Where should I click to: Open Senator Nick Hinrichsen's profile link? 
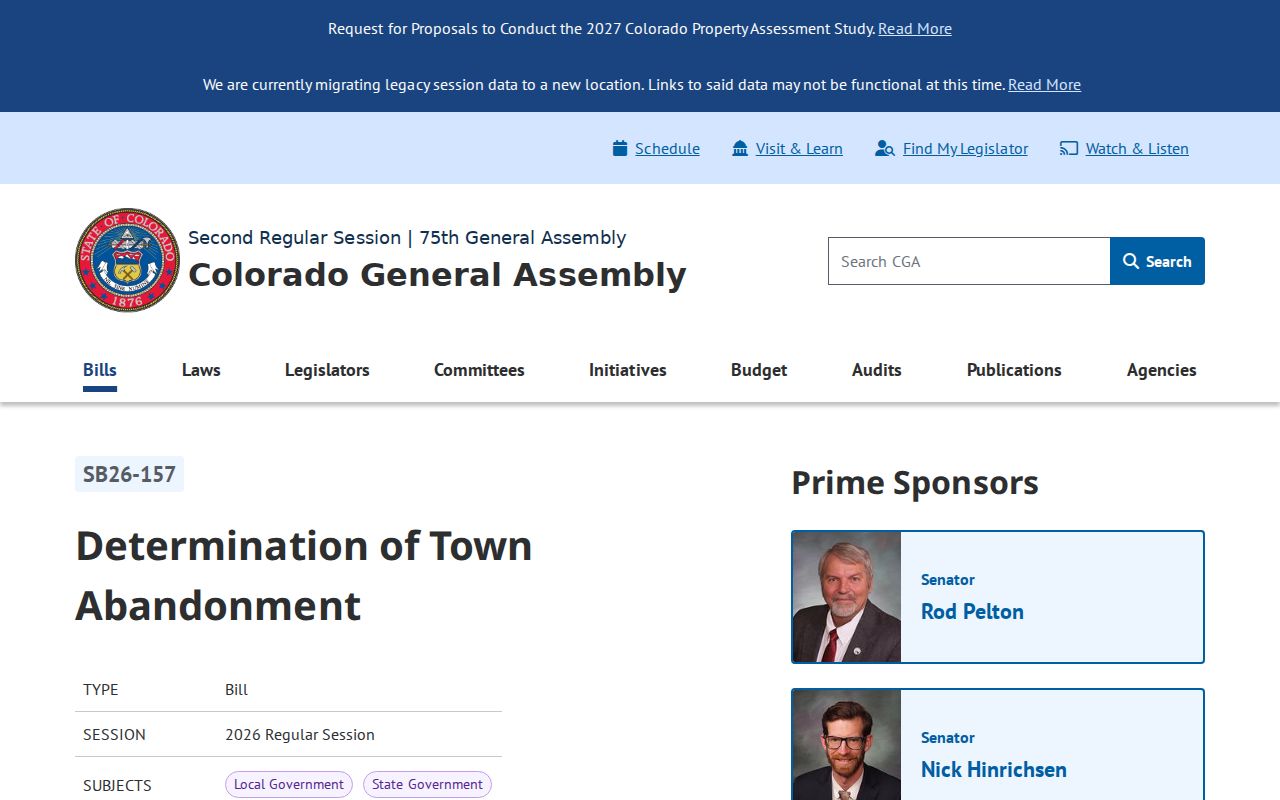[994, 769]
